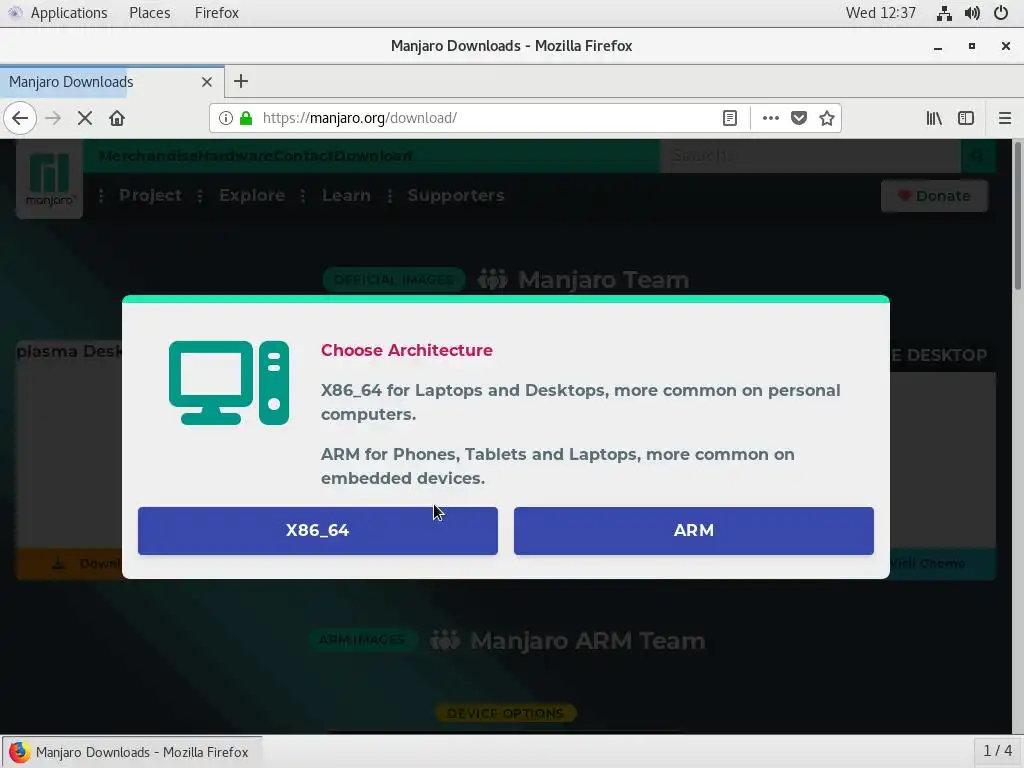1024x768 pixels.
Task: Select the Manjaro Downloads tab
Action: click(112, 82)
